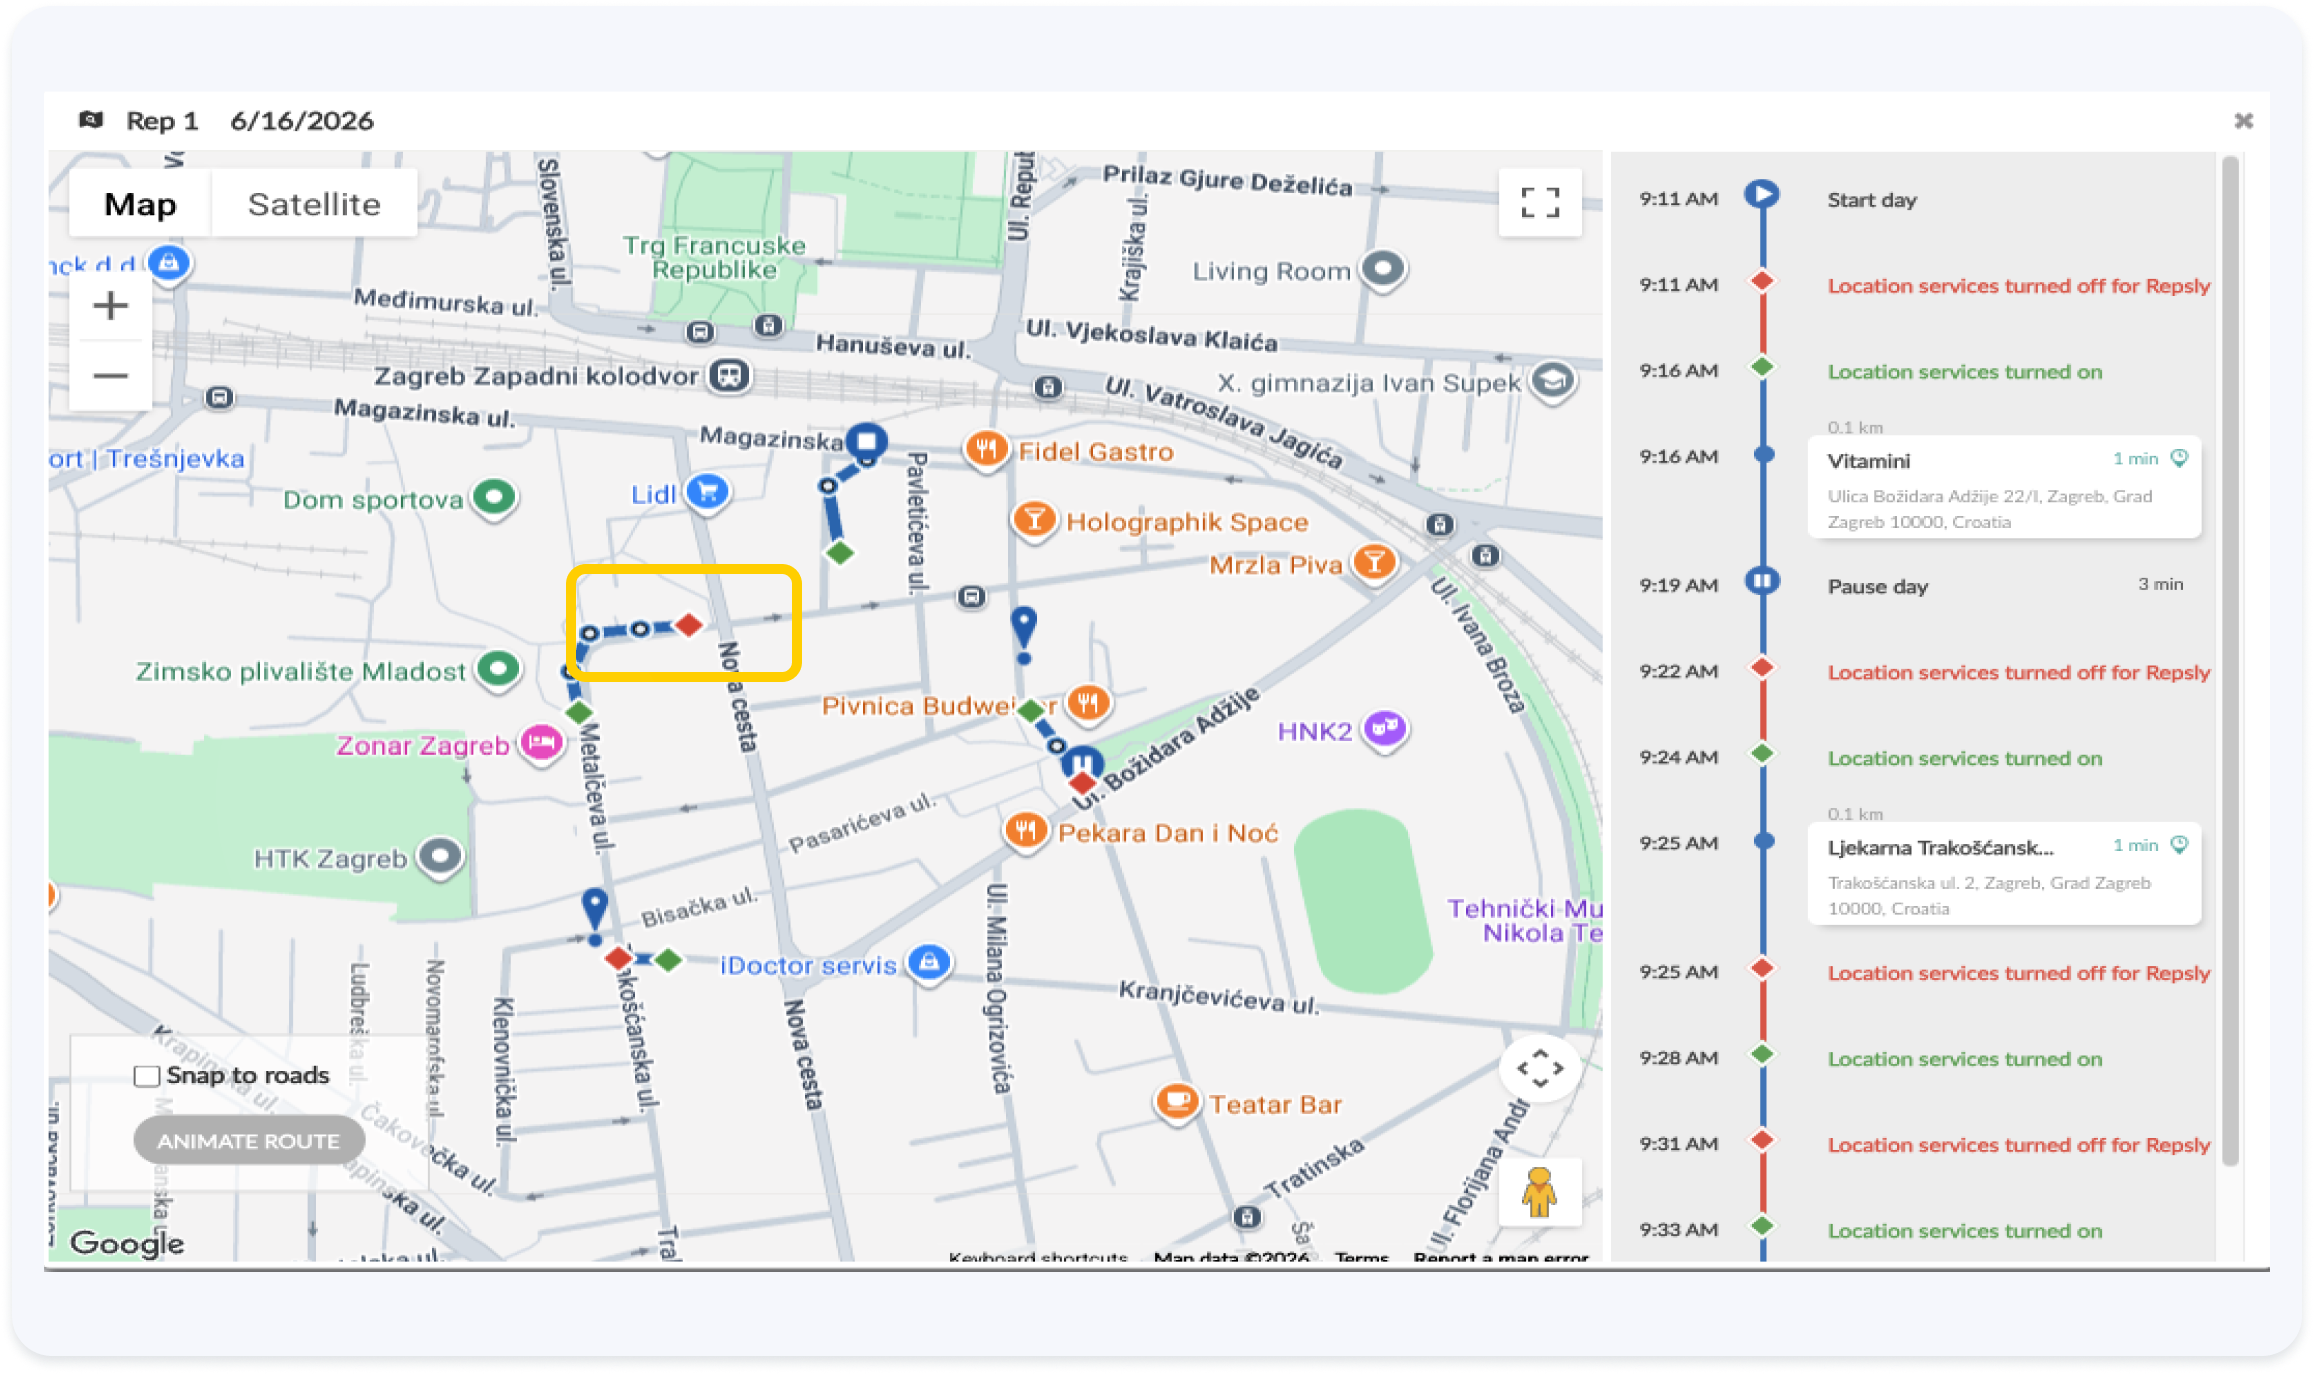2314x1374 pixels.
Task: Click the 'Pause day' timeline label
Action: click(1877, 587)
